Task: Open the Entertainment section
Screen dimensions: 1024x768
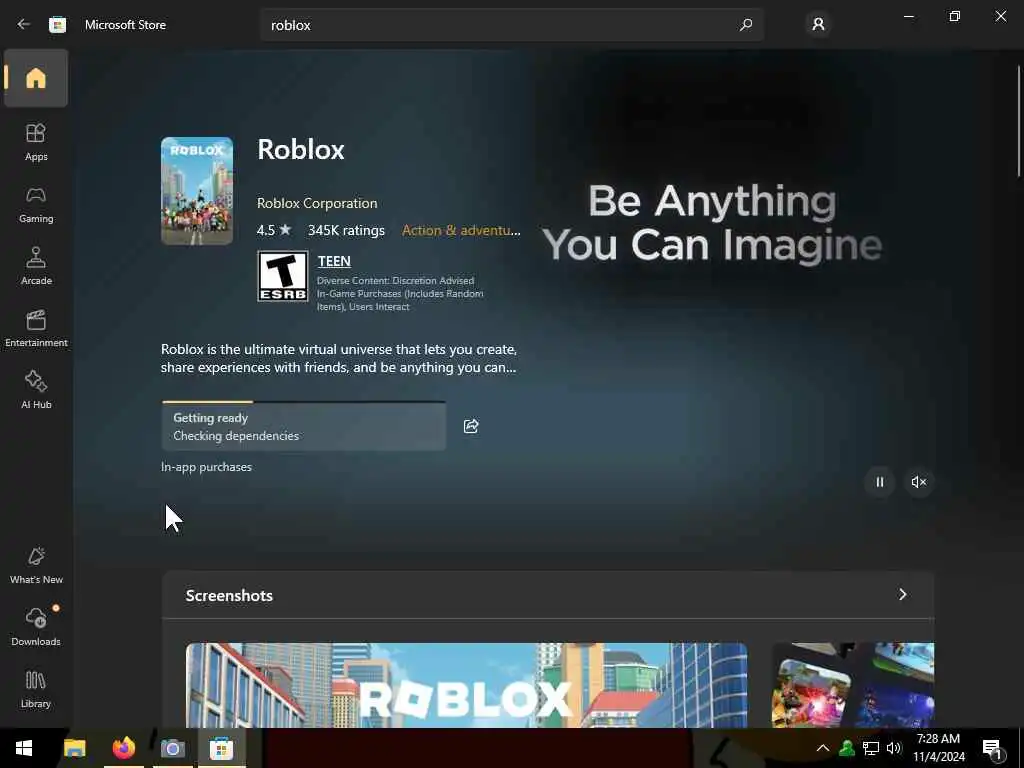Action: tap(36, 328)
